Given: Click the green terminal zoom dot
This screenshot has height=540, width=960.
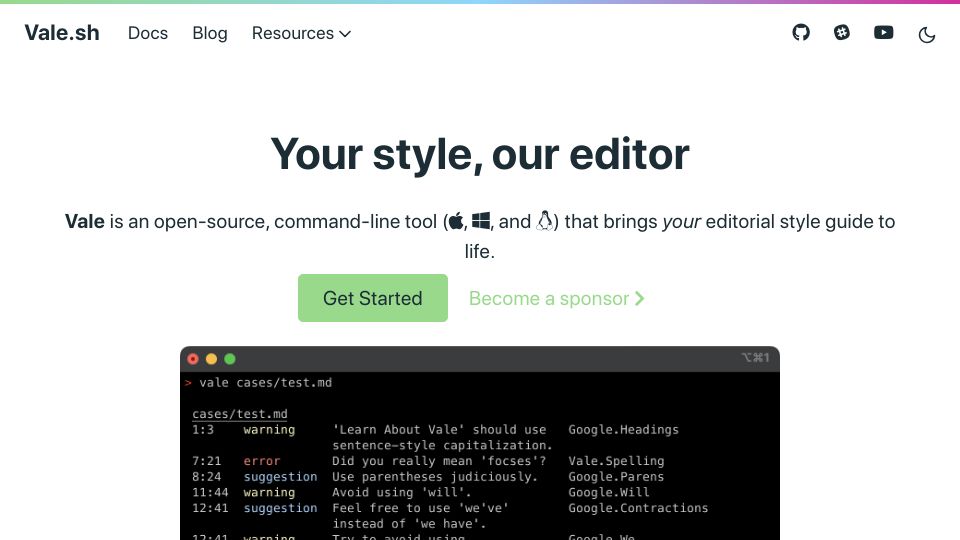Looking at the screenshot, I should 230,359.
